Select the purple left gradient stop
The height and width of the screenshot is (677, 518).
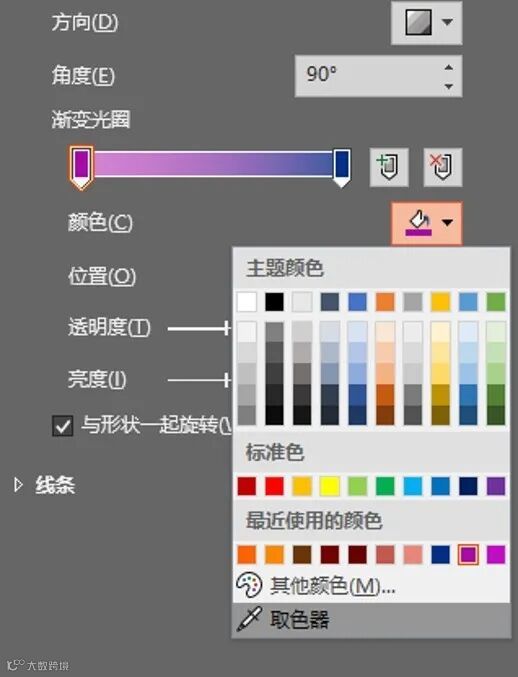81,168
